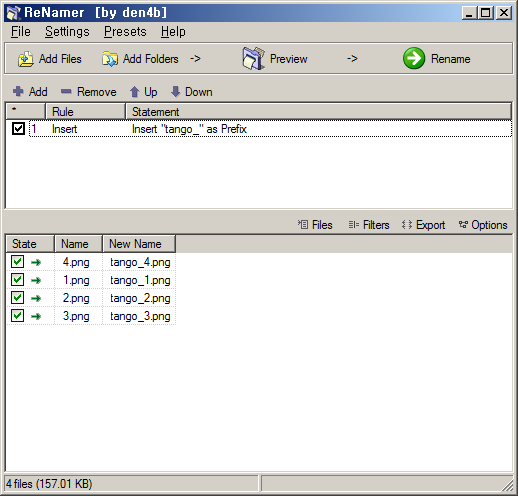Move rule up with arrow icon

[135, 92]
